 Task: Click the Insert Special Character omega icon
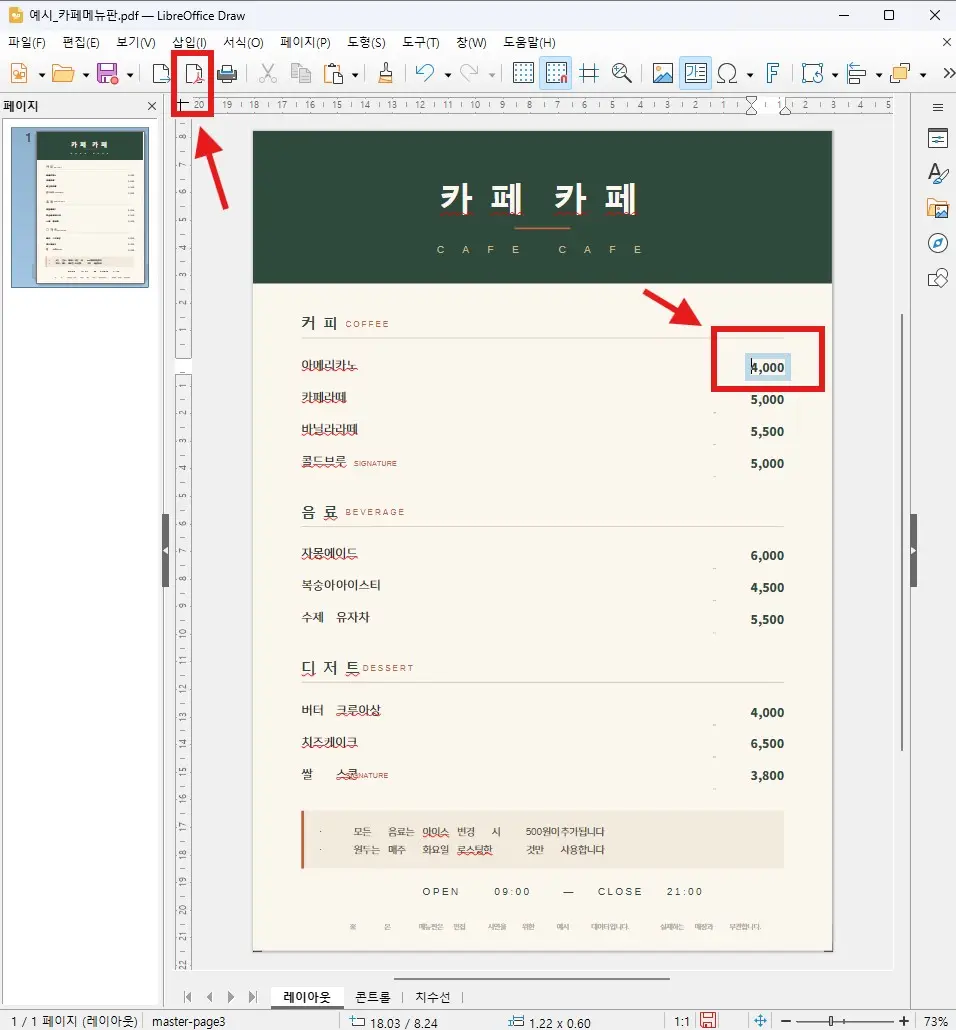(727, 73)
